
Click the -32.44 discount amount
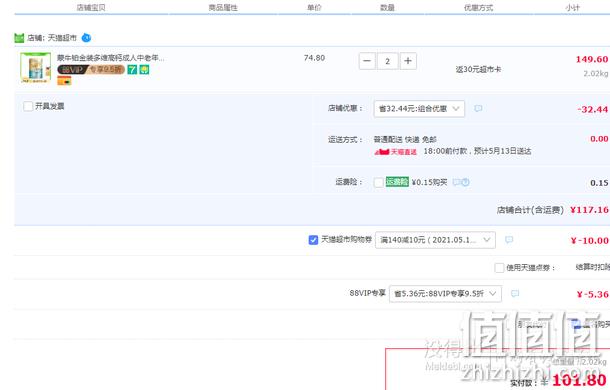click(x=592, y=109)
